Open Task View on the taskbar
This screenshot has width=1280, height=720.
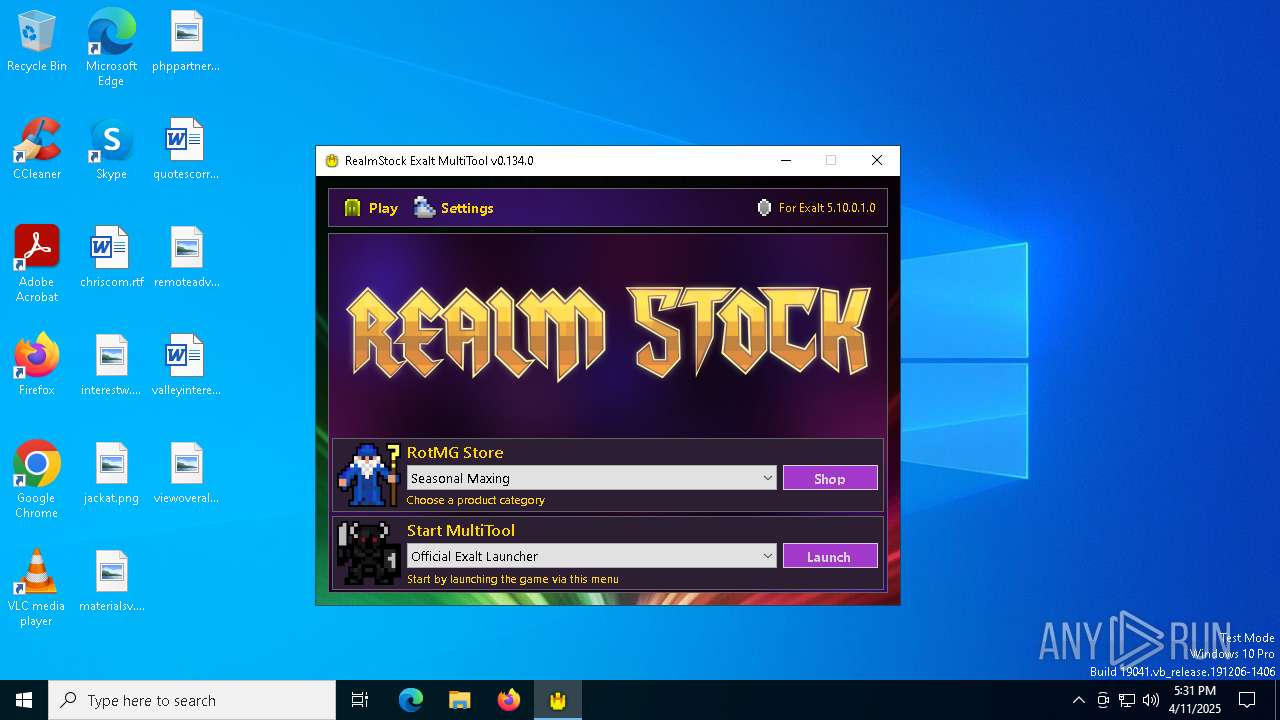[x=360, y=700]
